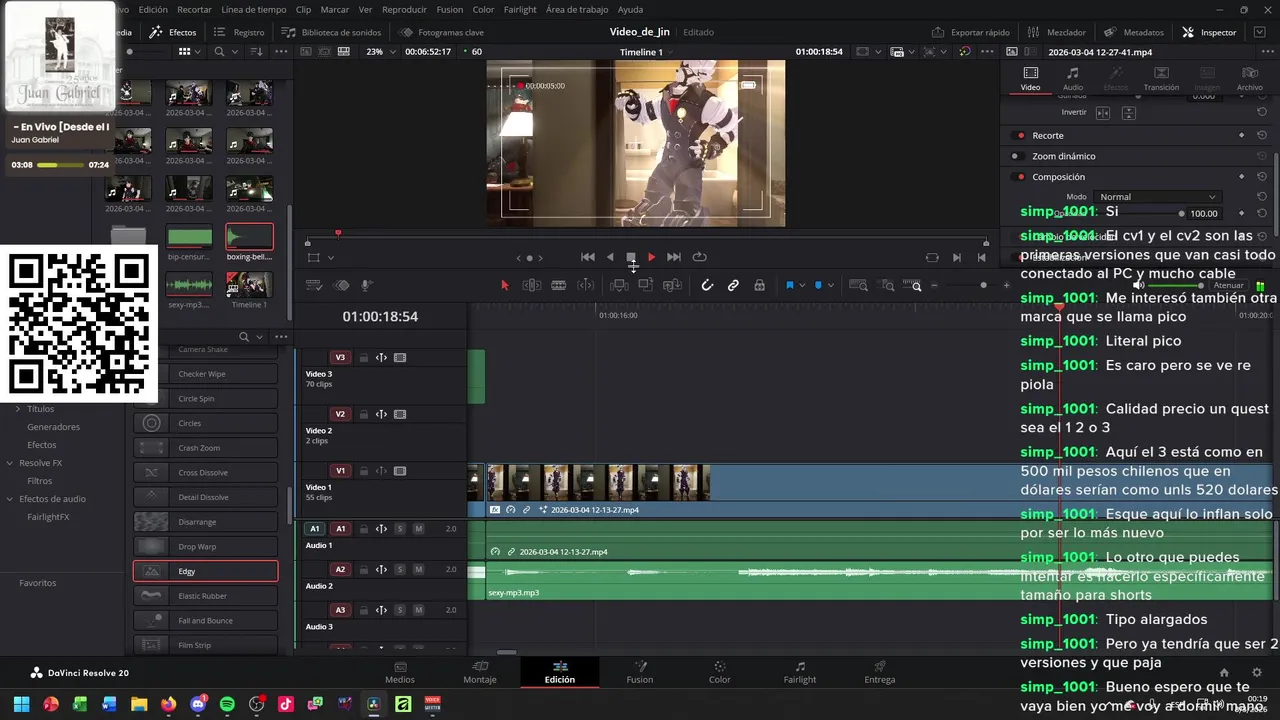
Task: Disable the Video 2 track clip icon
Action: [400, 414]
